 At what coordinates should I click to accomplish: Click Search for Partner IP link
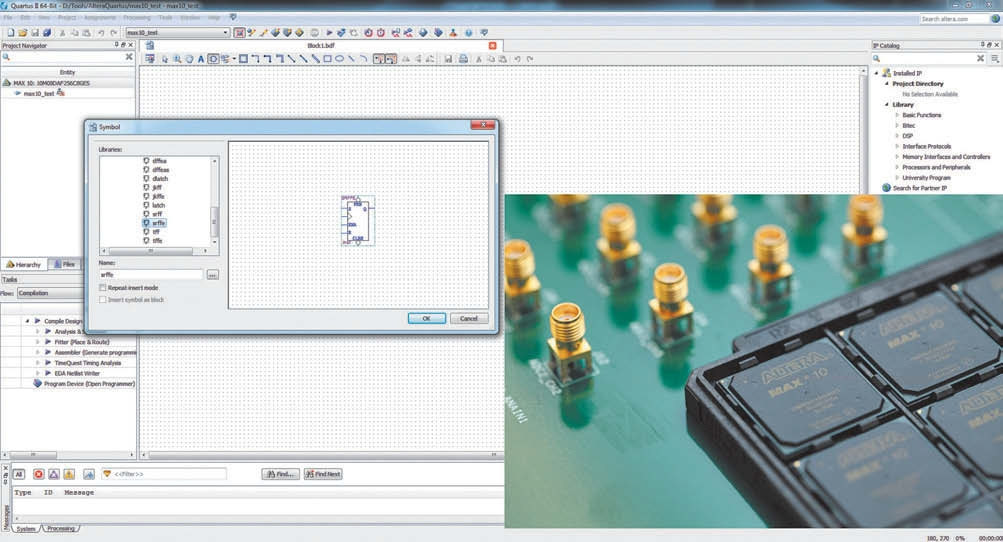(x=919, y=188)
